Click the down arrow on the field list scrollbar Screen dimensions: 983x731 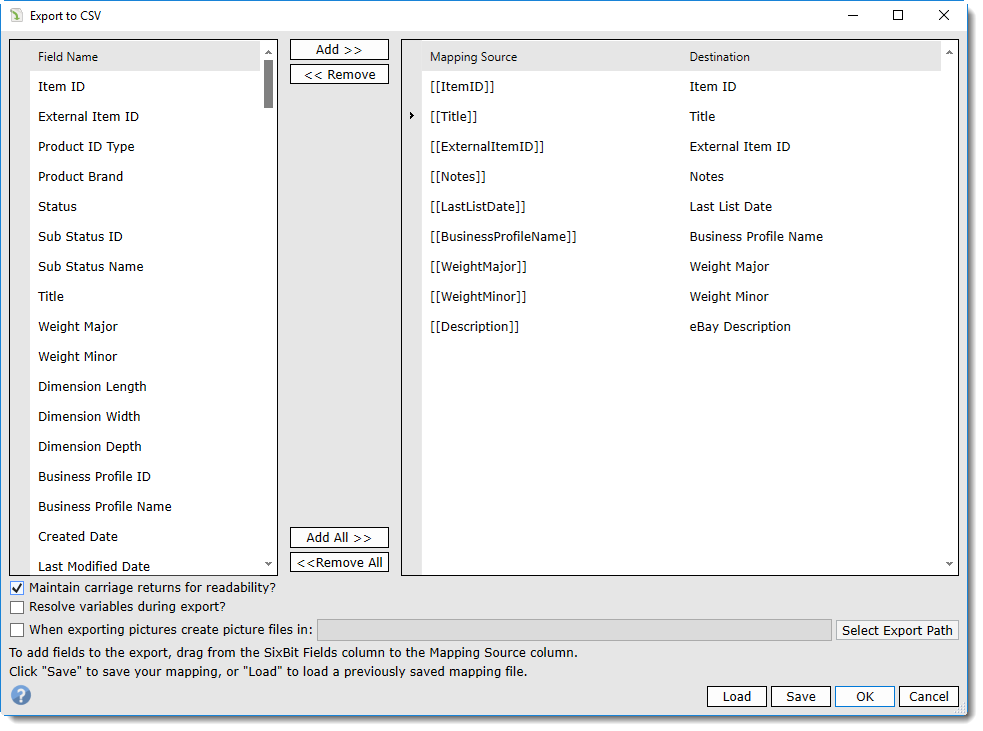(x=267, y=565)
